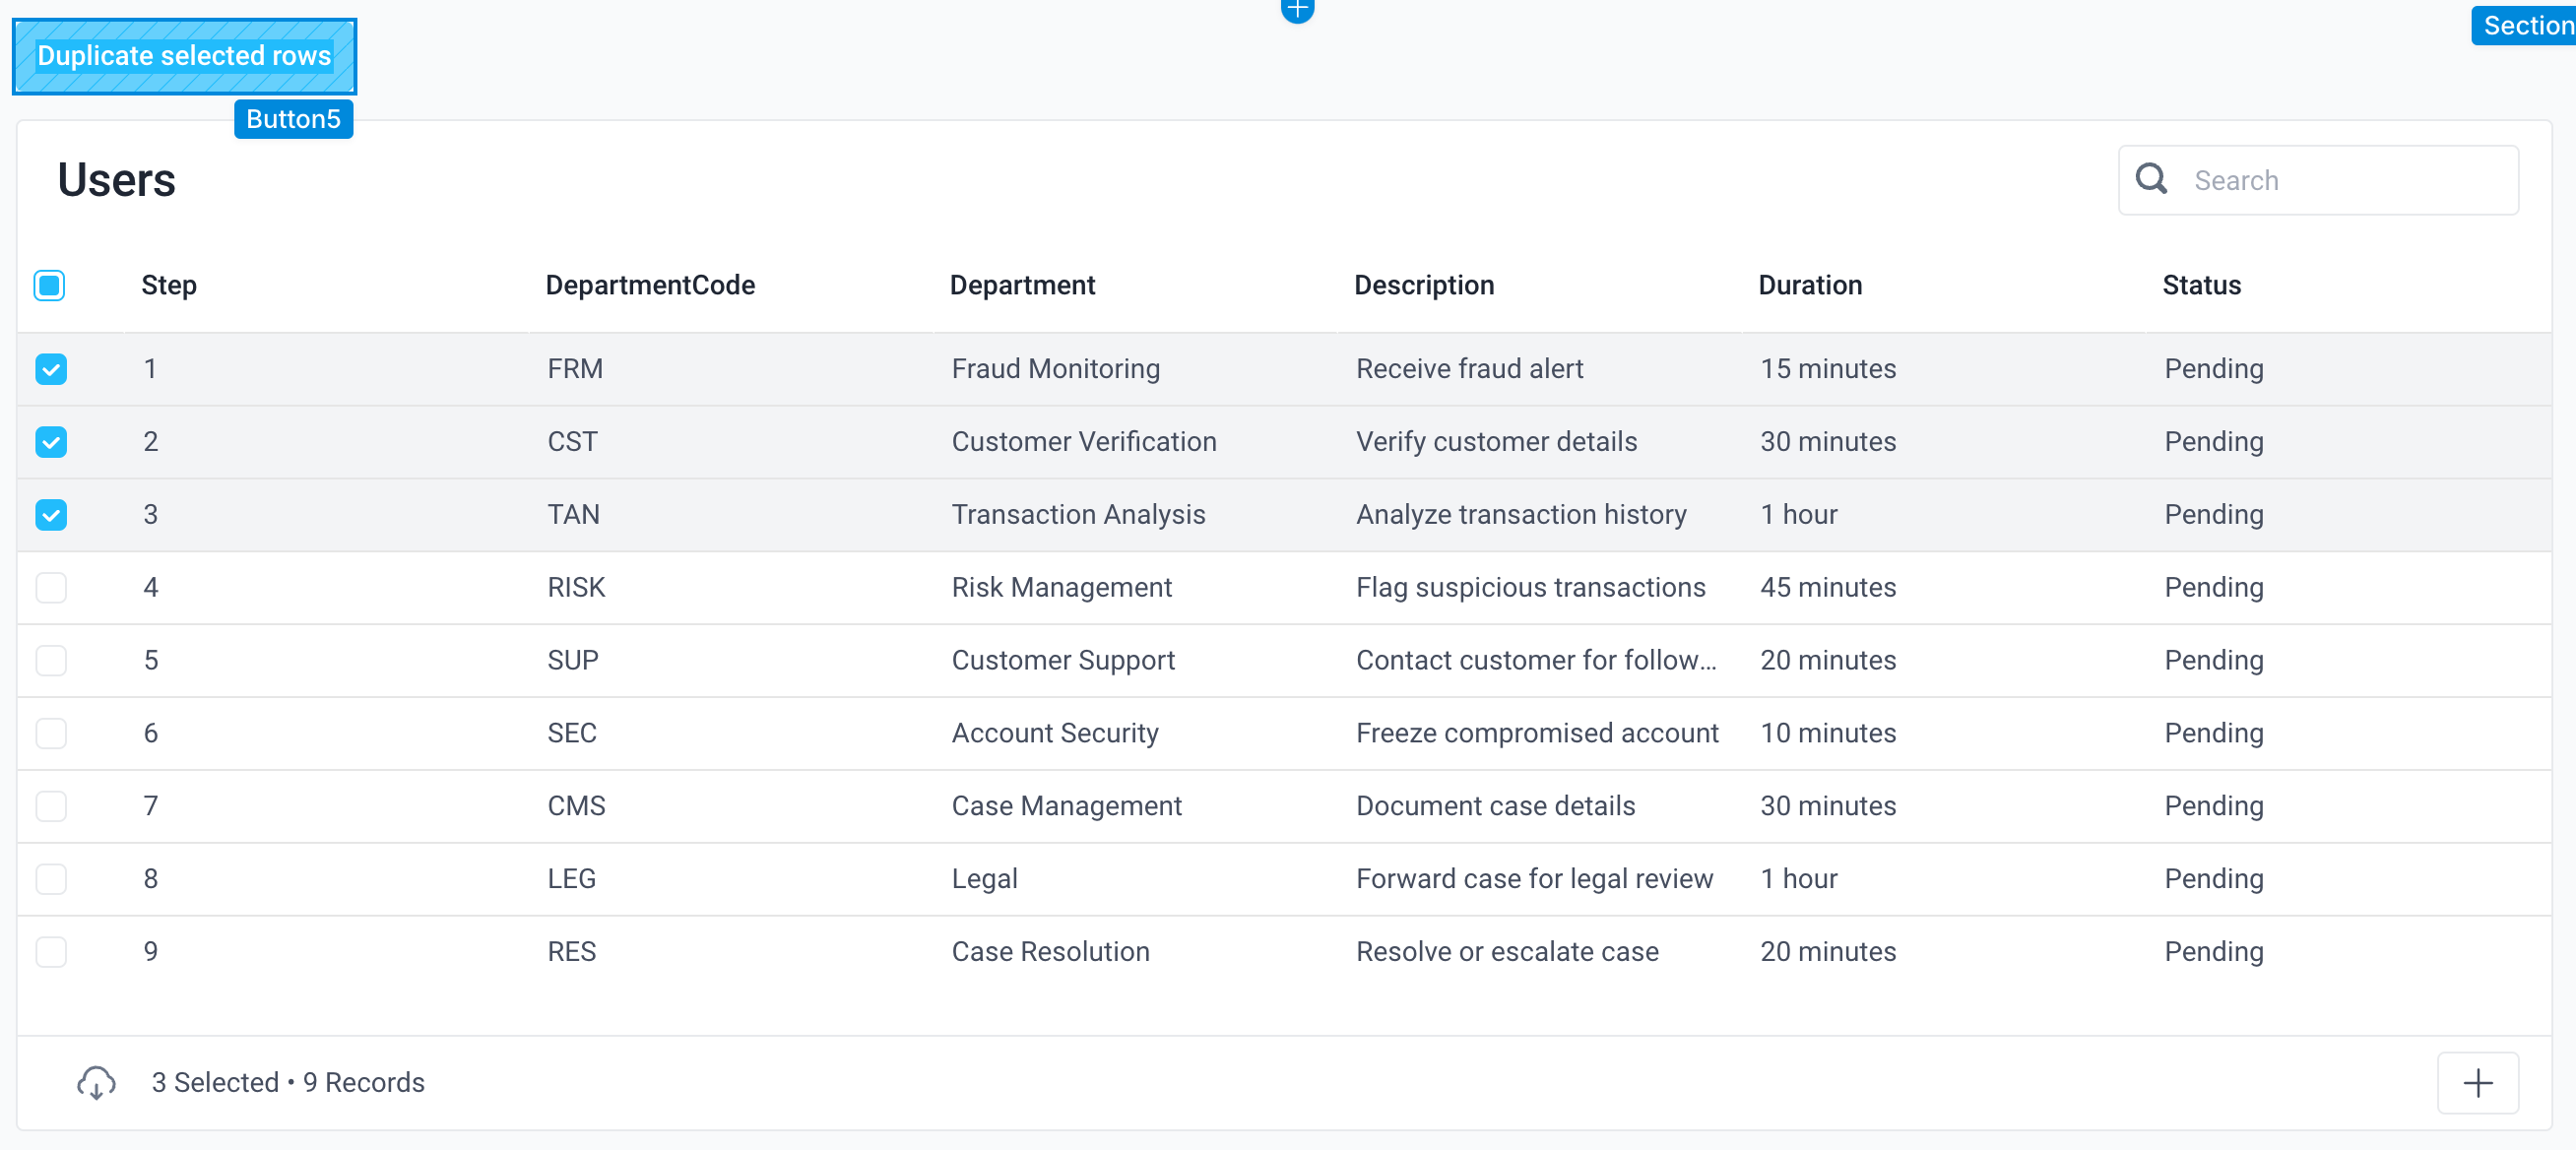The image size is (2576, 1150).
Task: Focus the Search input field
Action: click(x=2318, y=180)
